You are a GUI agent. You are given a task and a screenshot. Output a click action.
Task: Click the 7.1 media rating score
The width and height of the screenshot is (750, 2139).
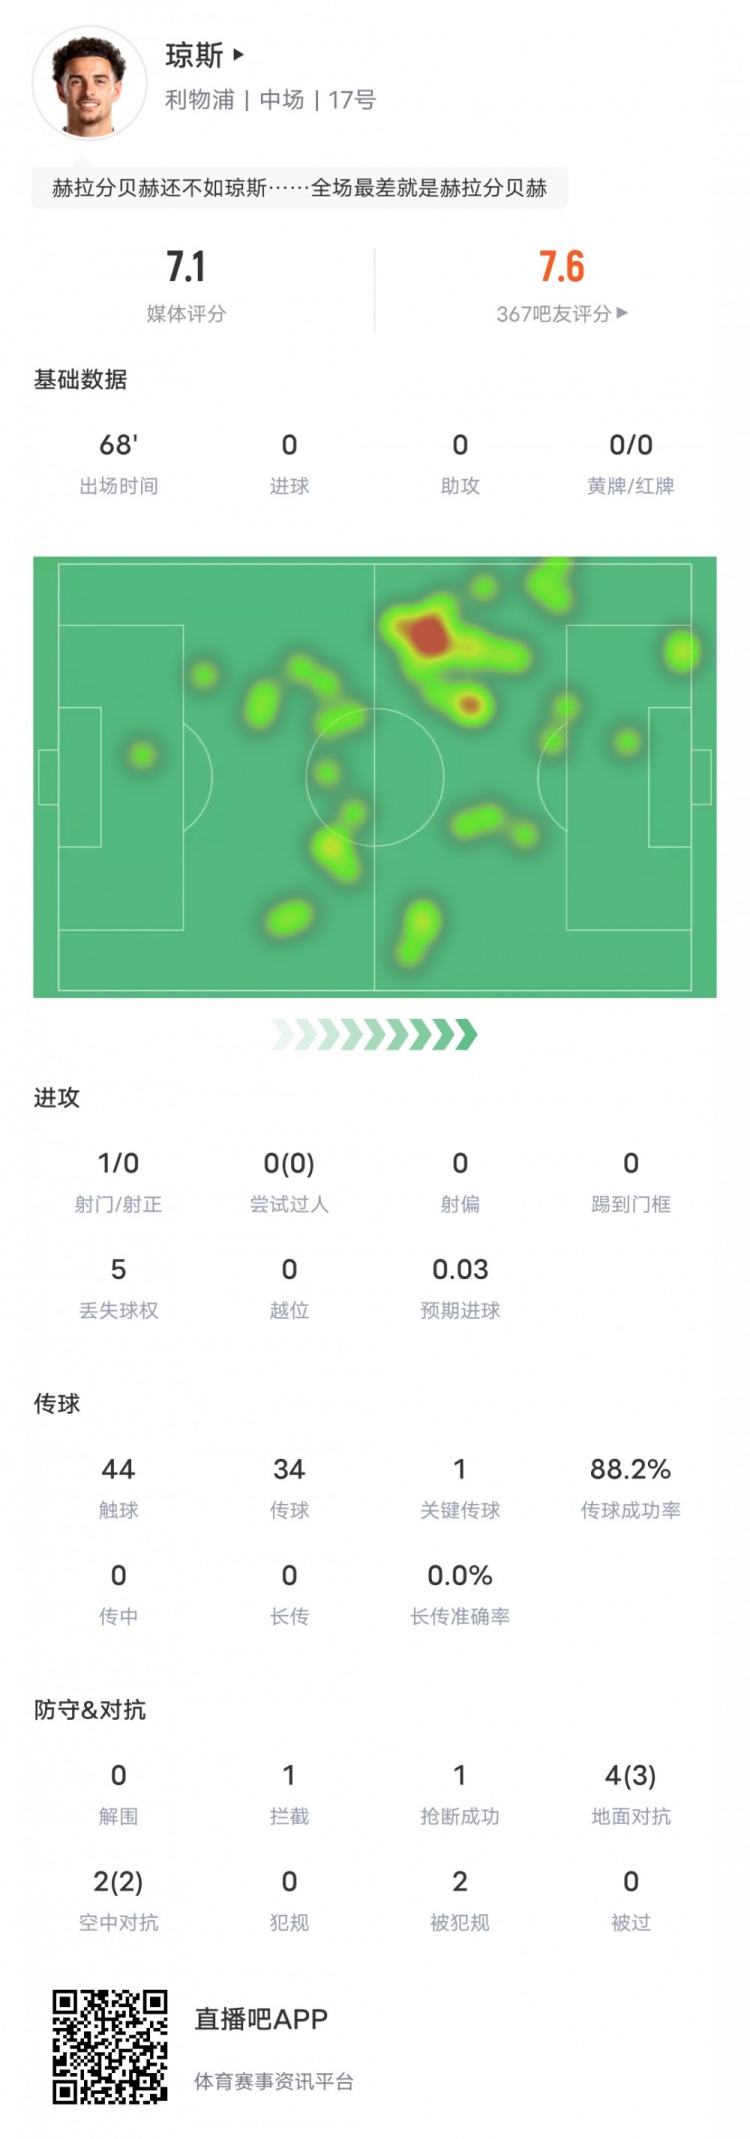(186, 267)
